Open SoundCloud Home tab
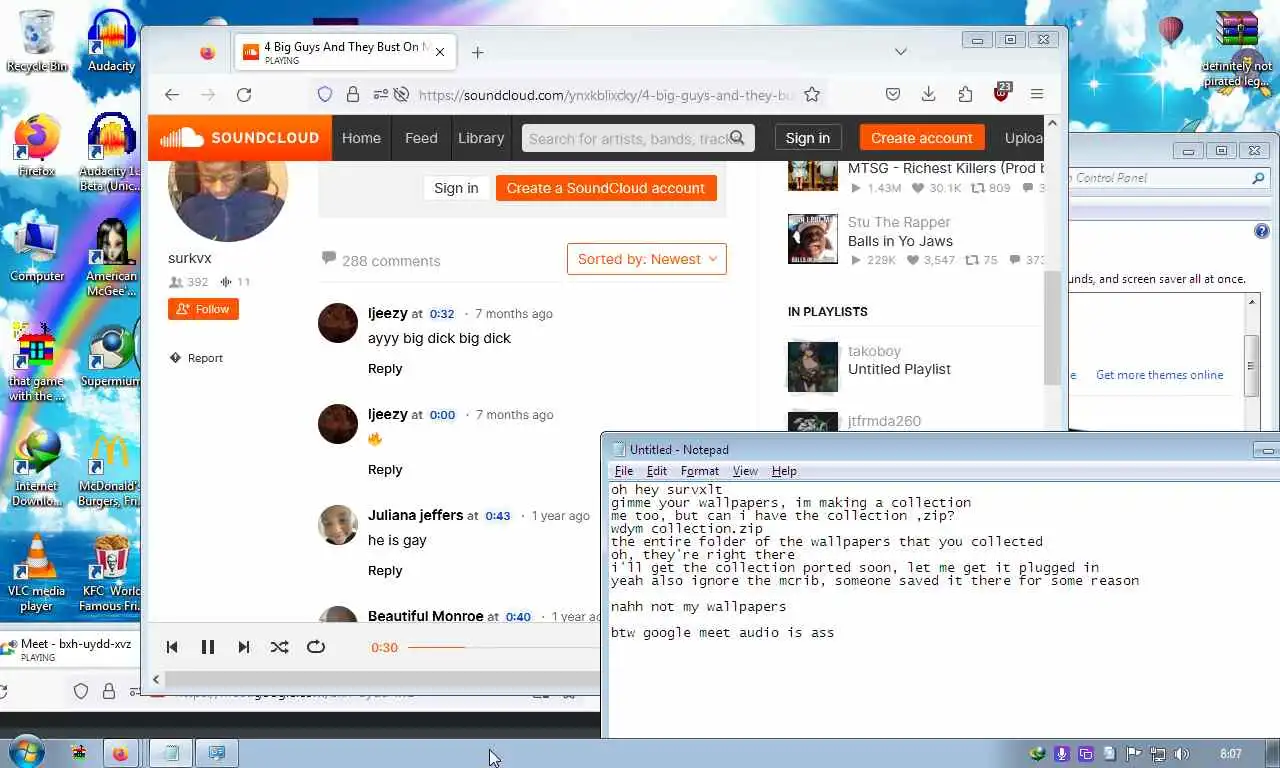 [361, 138]
